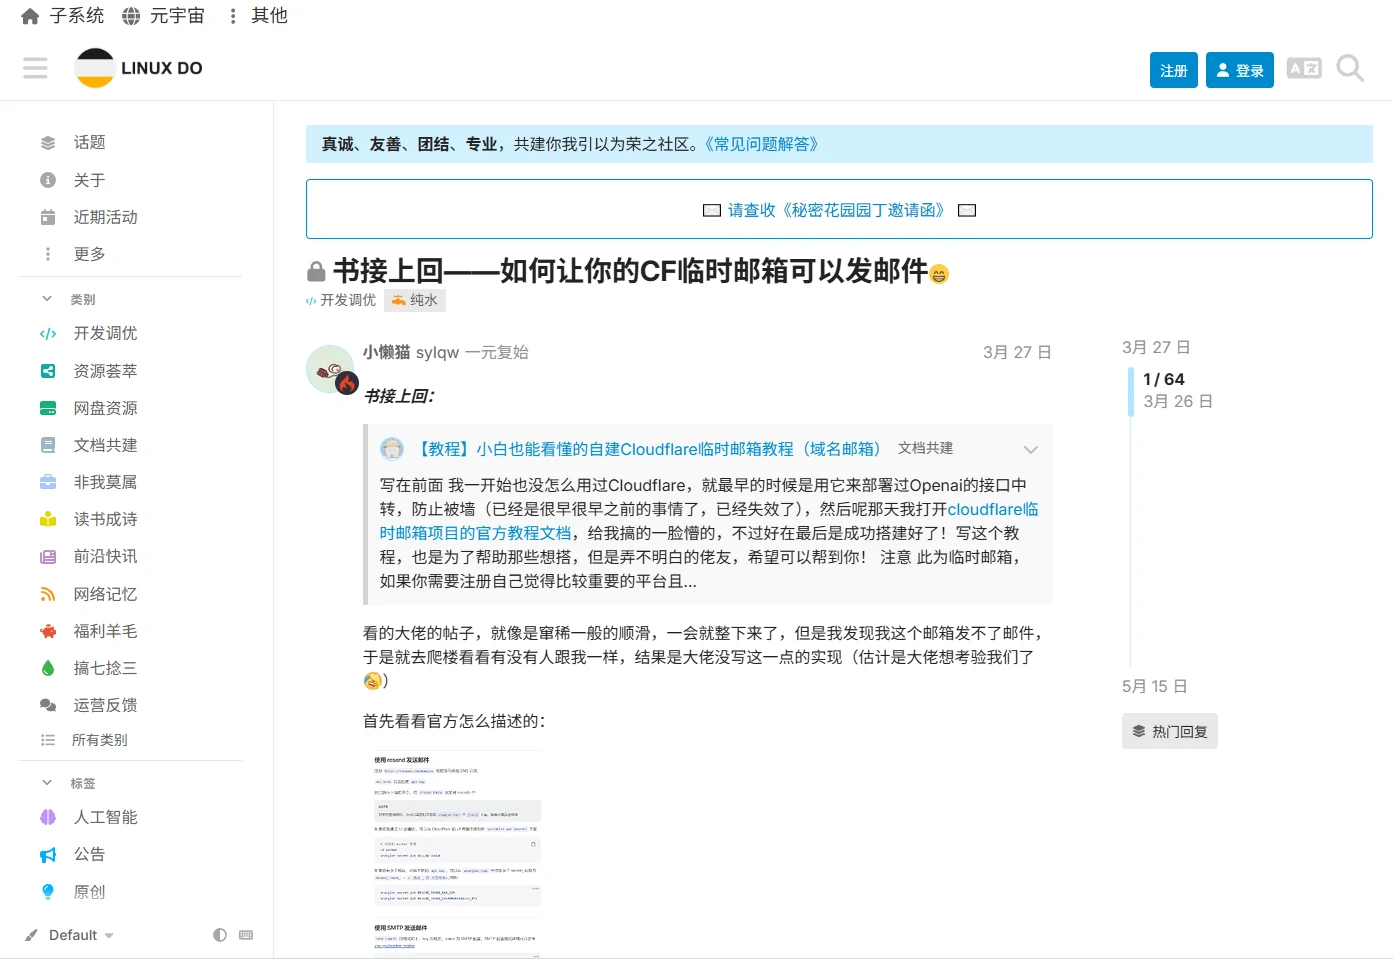Image resolution: width=1393 pixels, height=959 pixels.
Task: Click the globe icon beside 元宇宙
Action: click(x=131, y=16)
